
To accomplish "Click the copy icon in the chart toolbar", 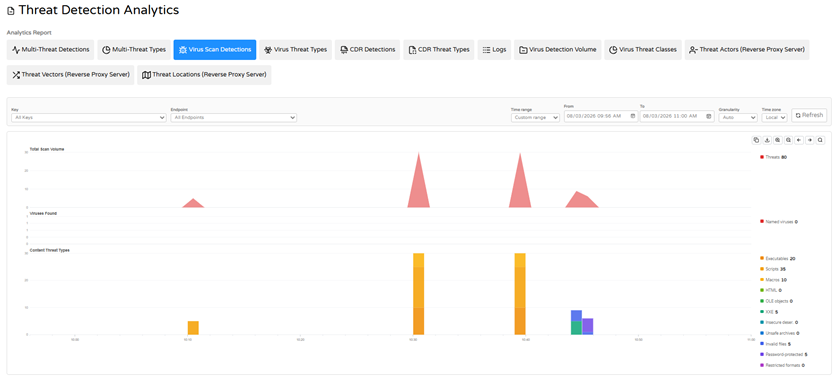I will click(756, 140).
